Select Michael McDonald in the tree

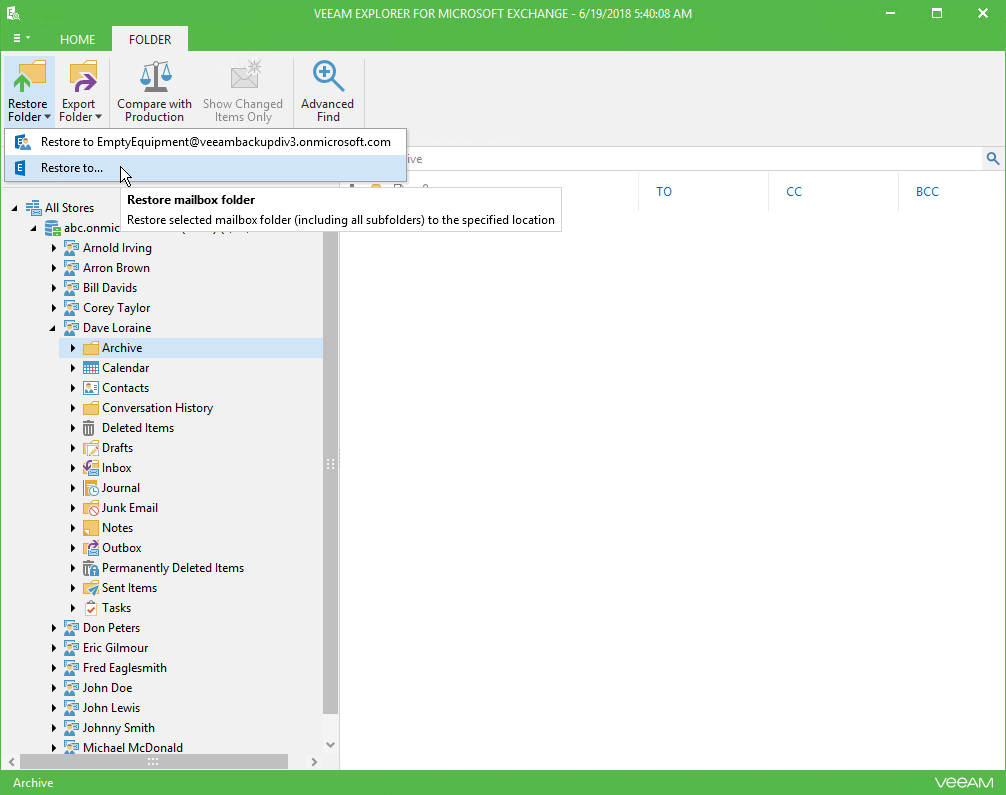point(133,748)
